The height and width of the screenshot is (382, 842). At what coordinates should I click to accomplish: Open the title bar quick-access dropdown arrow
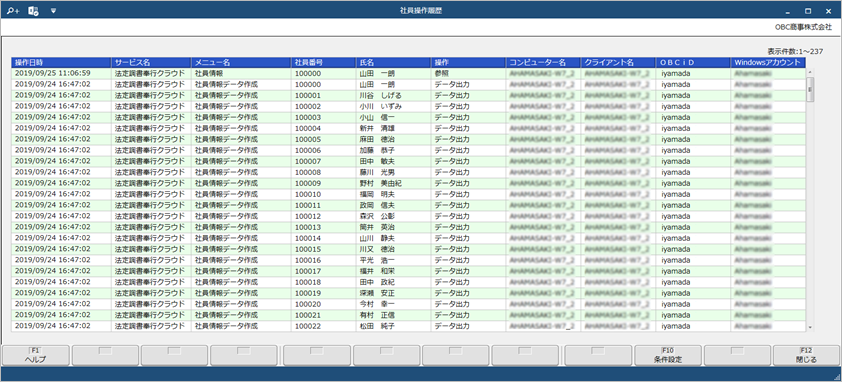click(53, 10)
